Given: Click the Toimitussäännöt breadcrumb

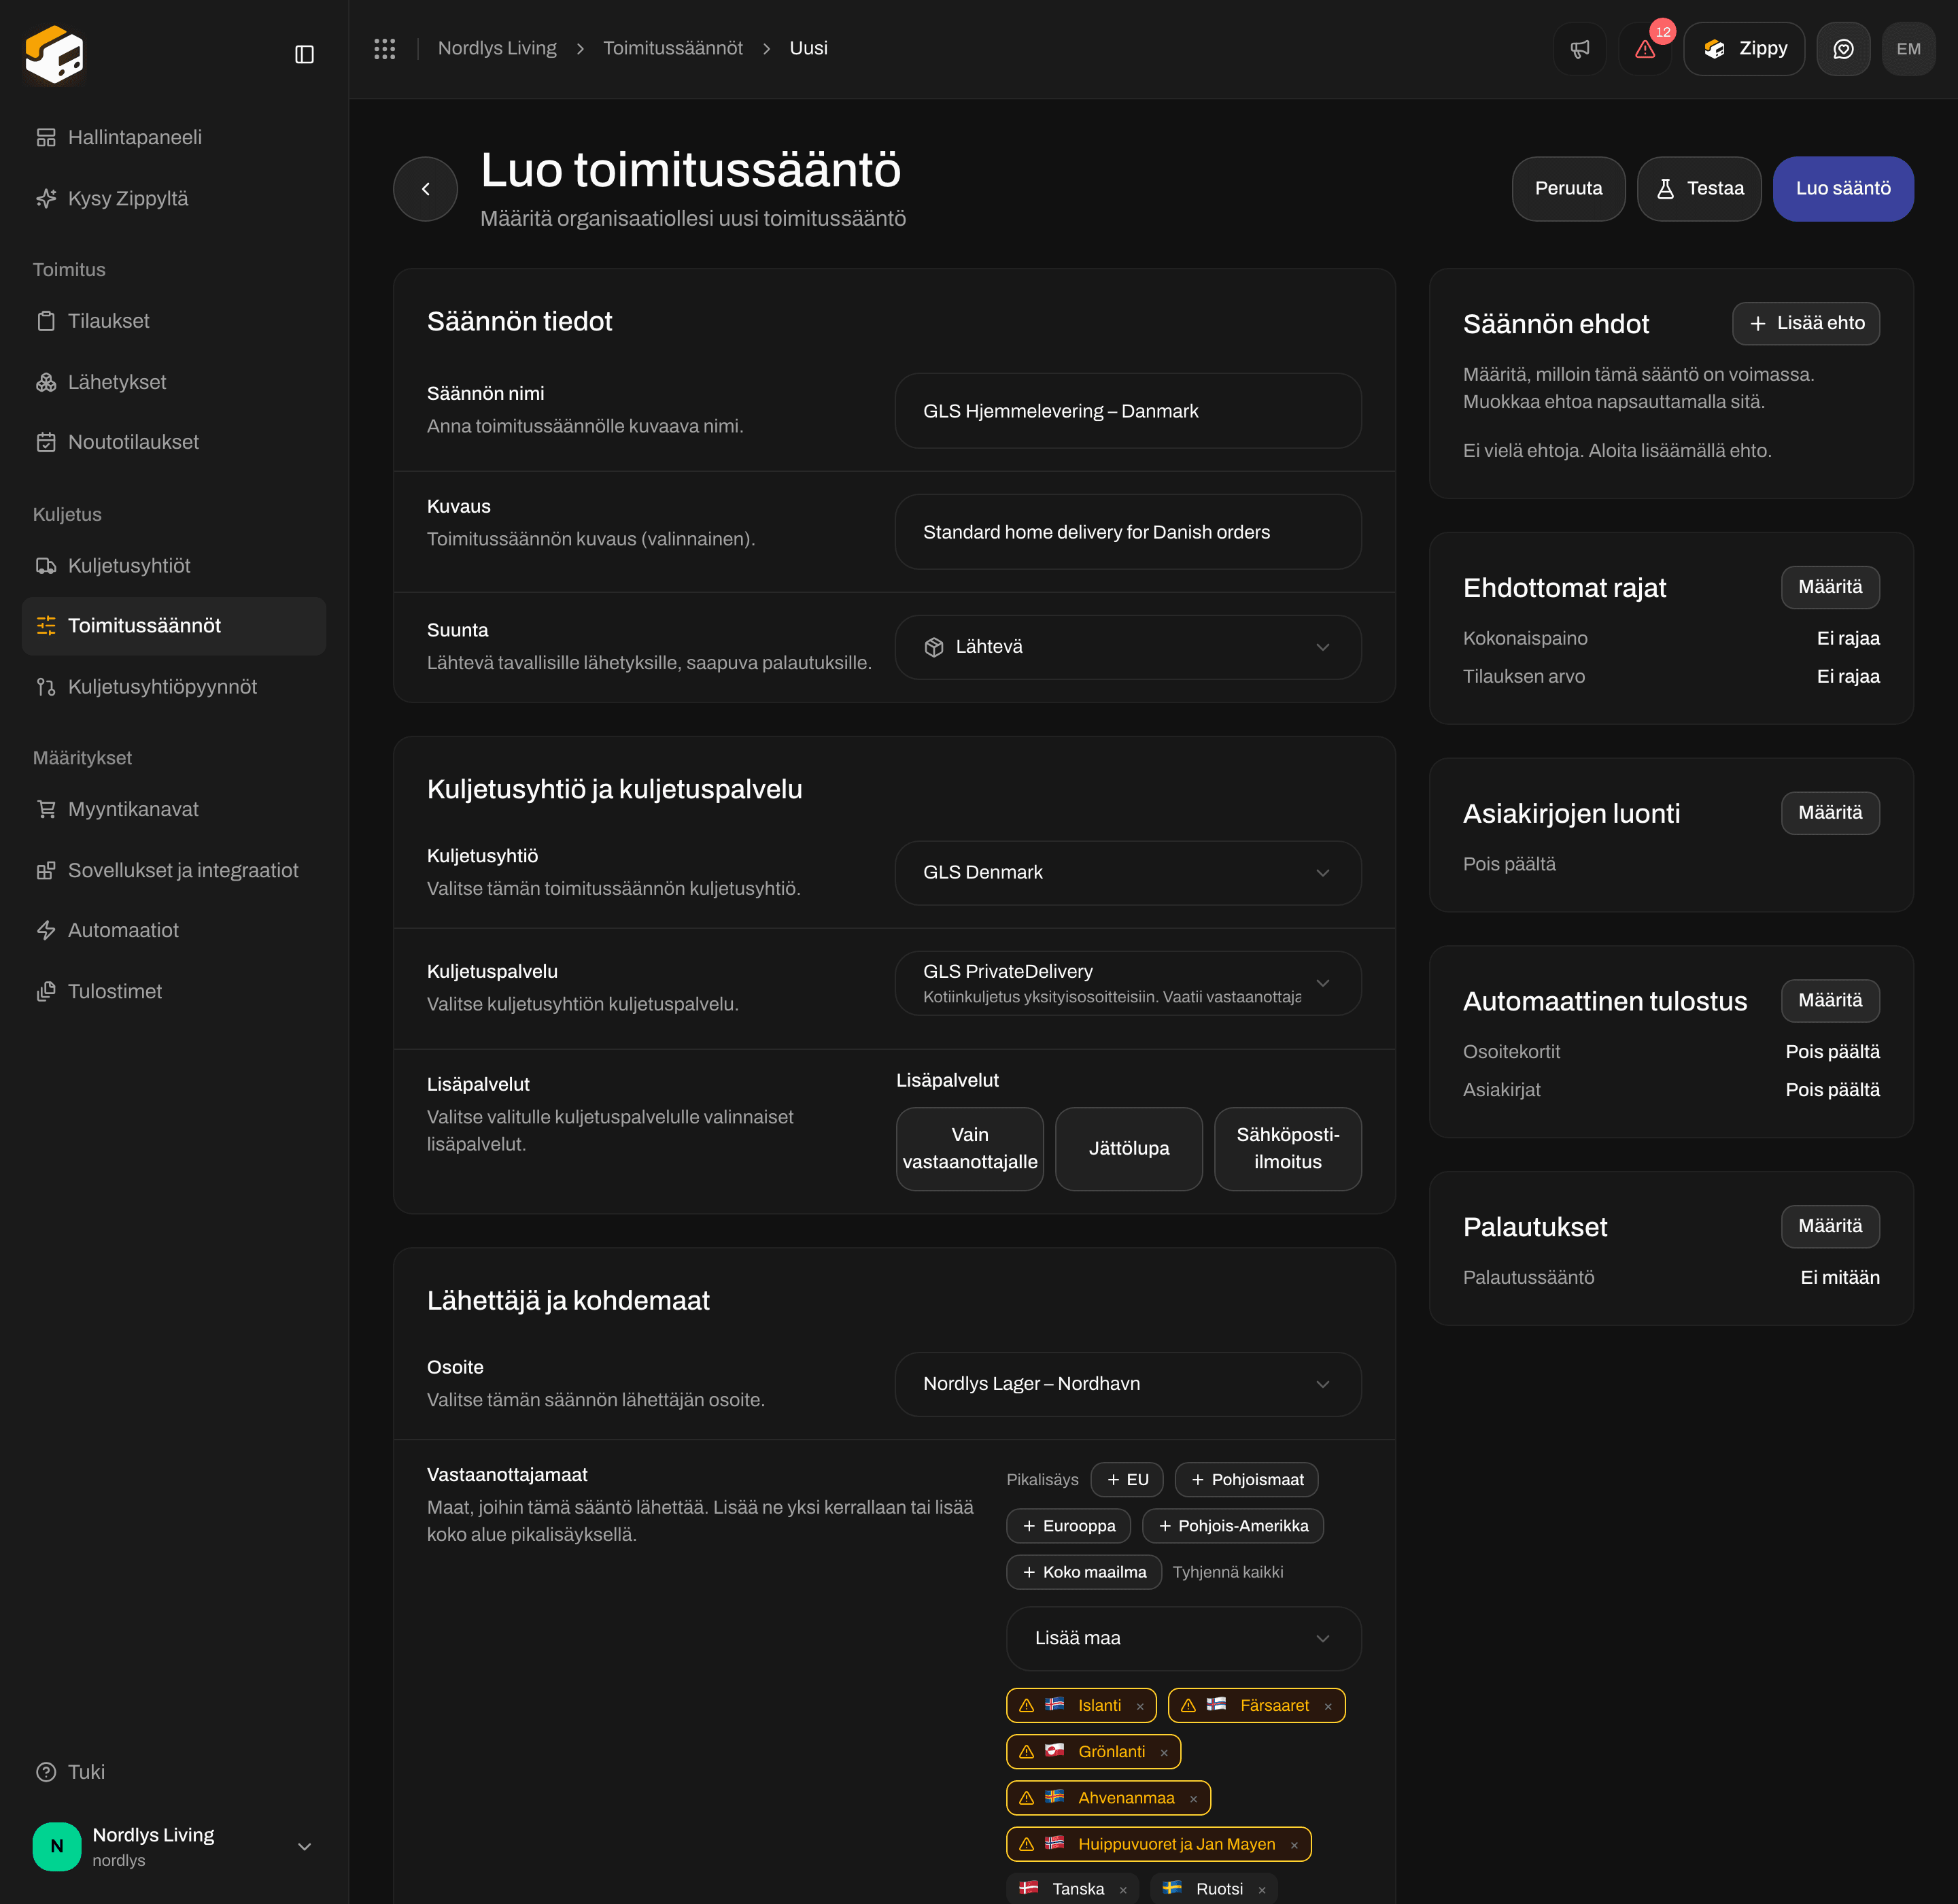Looking at the screenshot, I should click(x=672, y=48).
